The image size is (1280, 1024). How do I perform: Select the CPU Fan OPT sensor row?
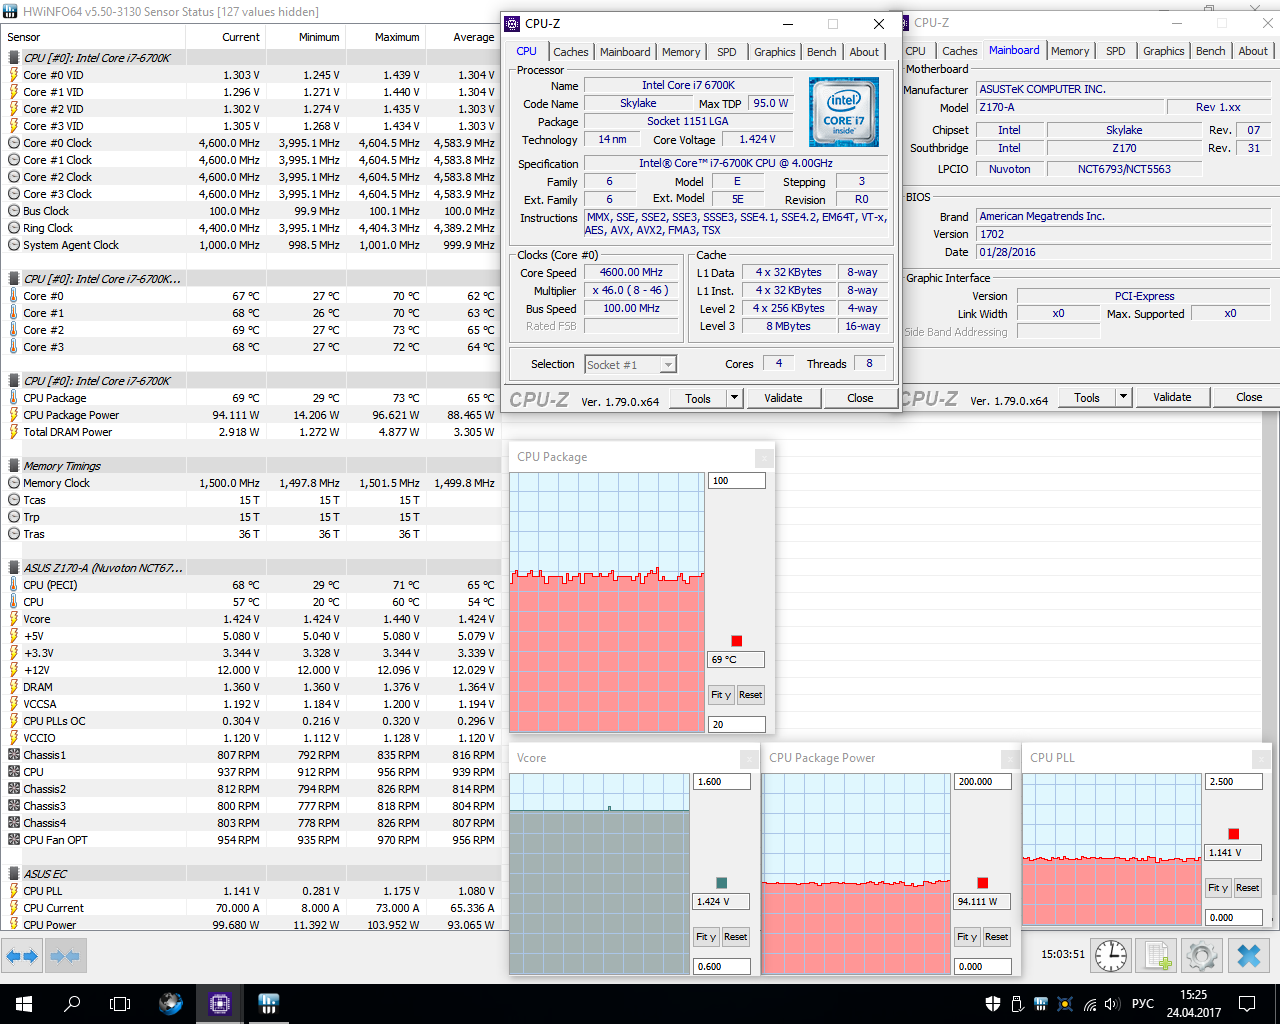click(x=250, y=840)
